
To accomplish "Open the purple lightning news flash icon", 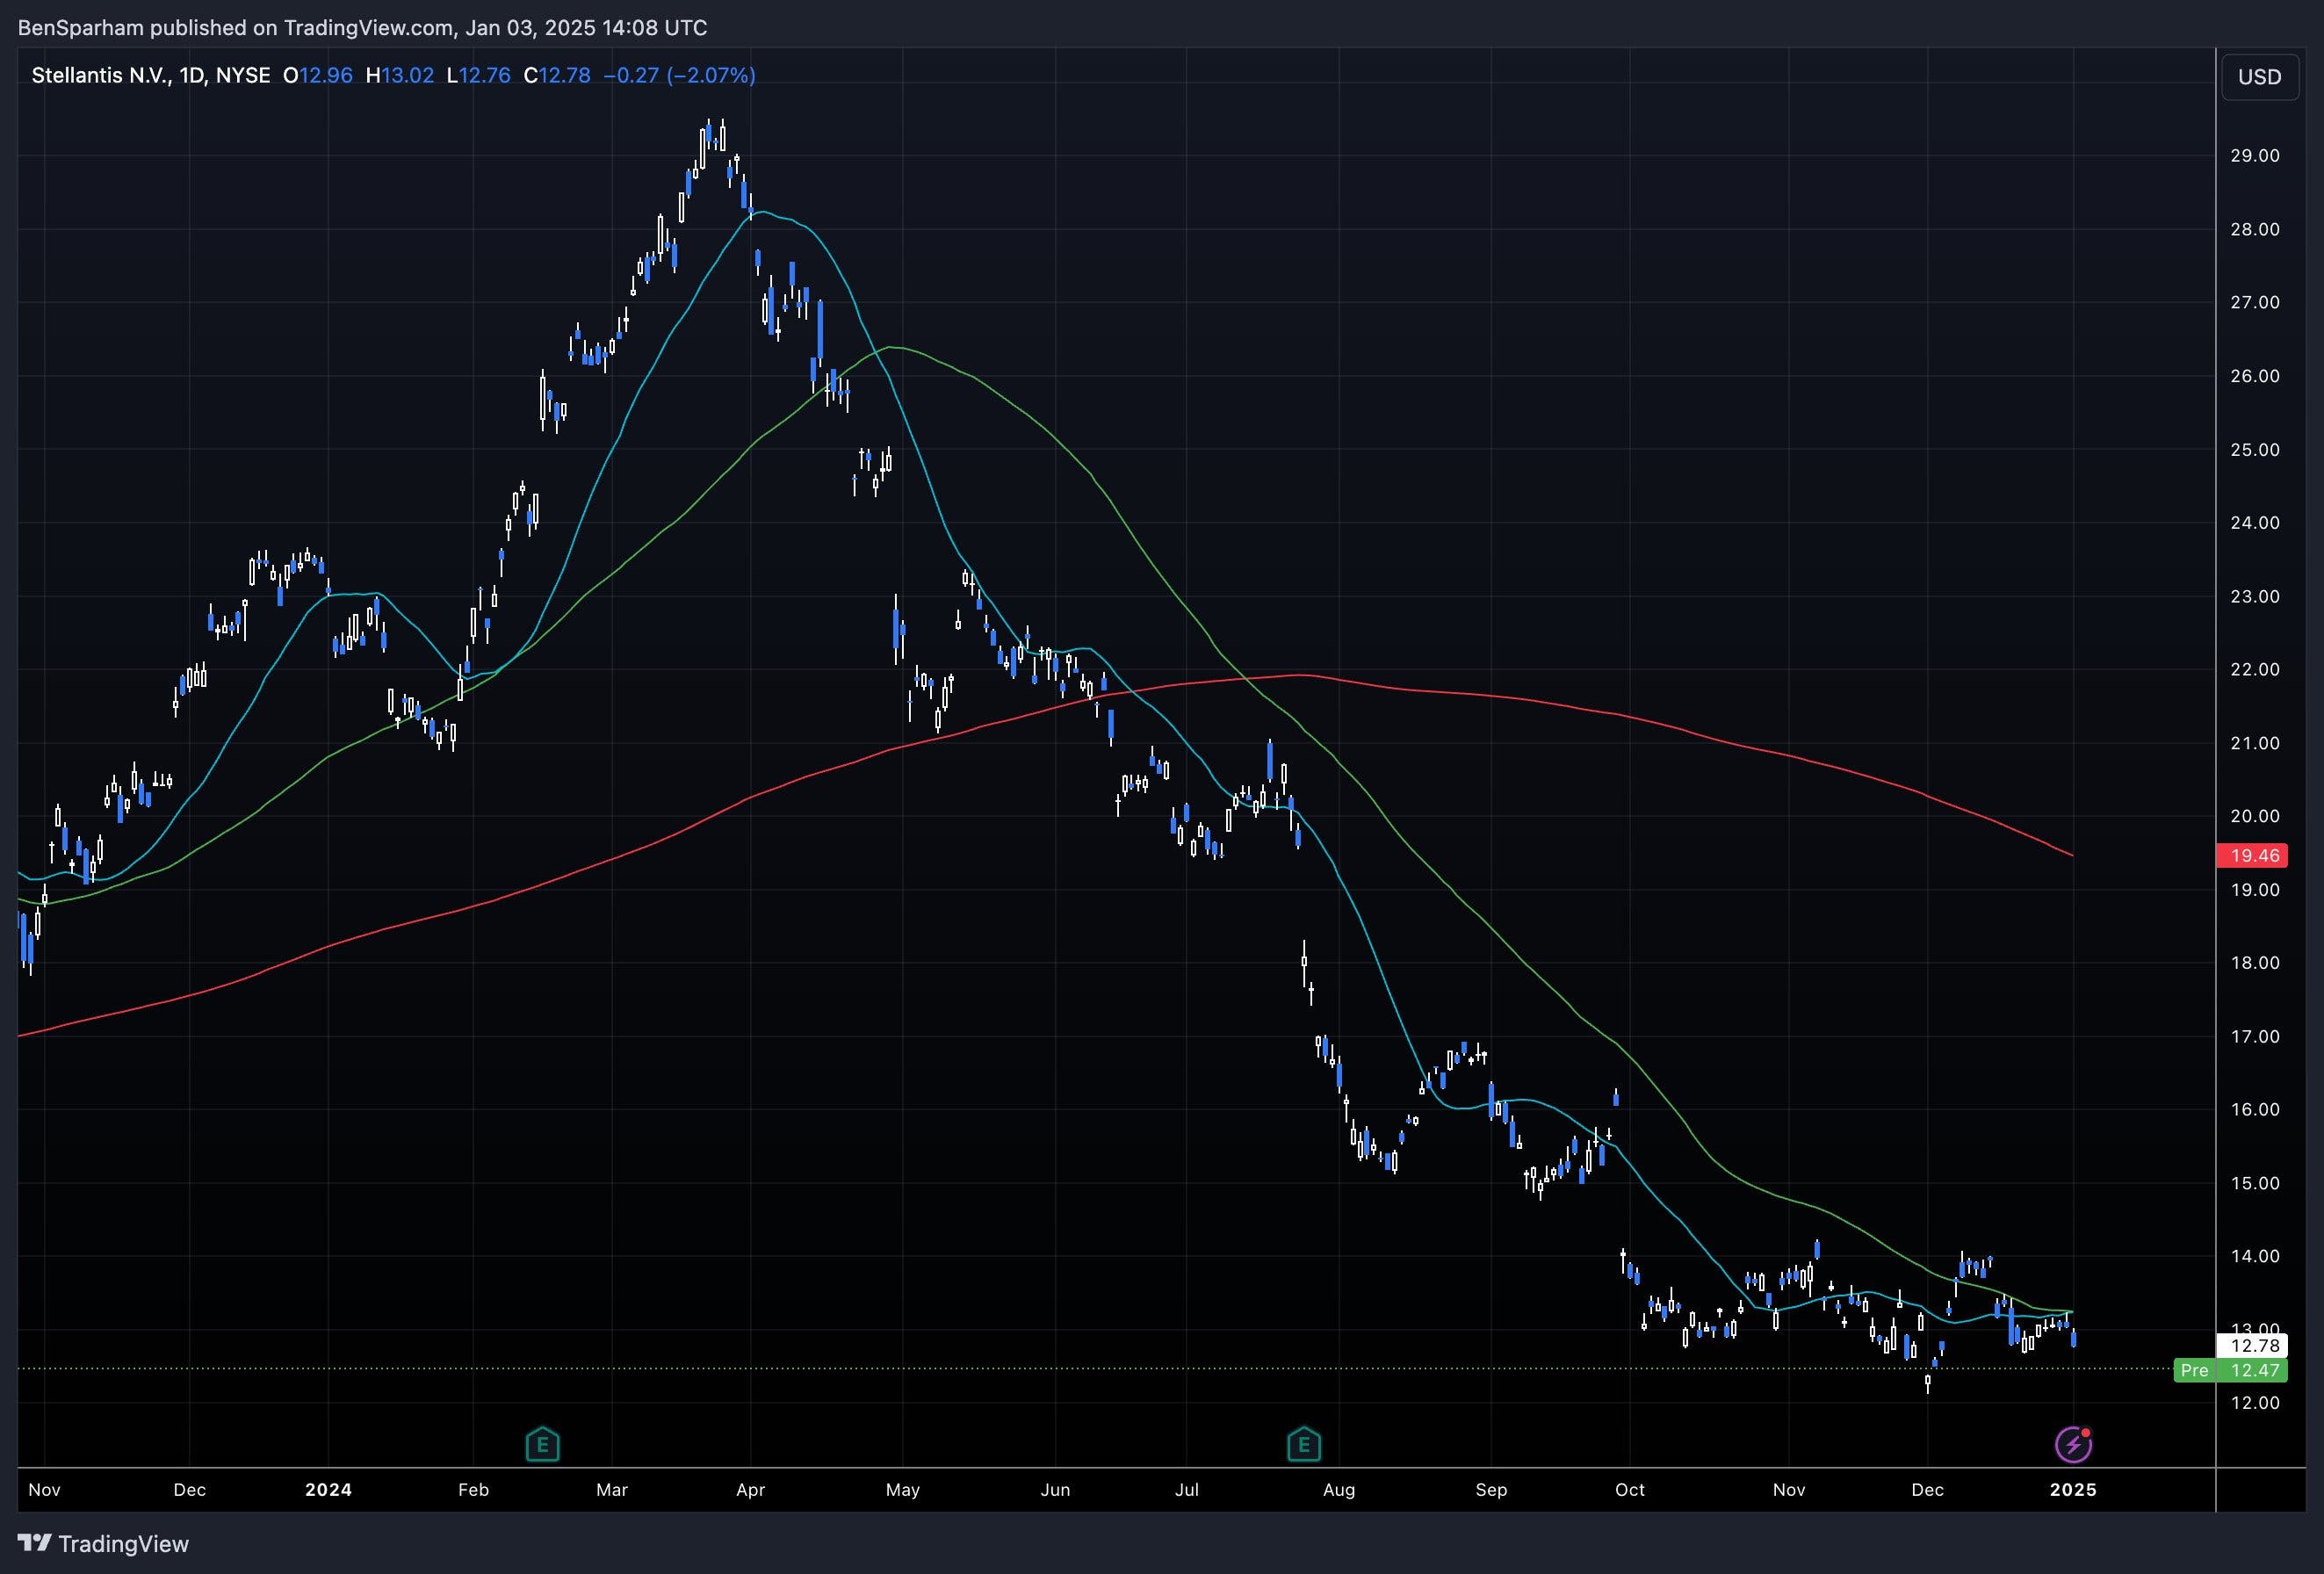I will tap(2073, 1444).
